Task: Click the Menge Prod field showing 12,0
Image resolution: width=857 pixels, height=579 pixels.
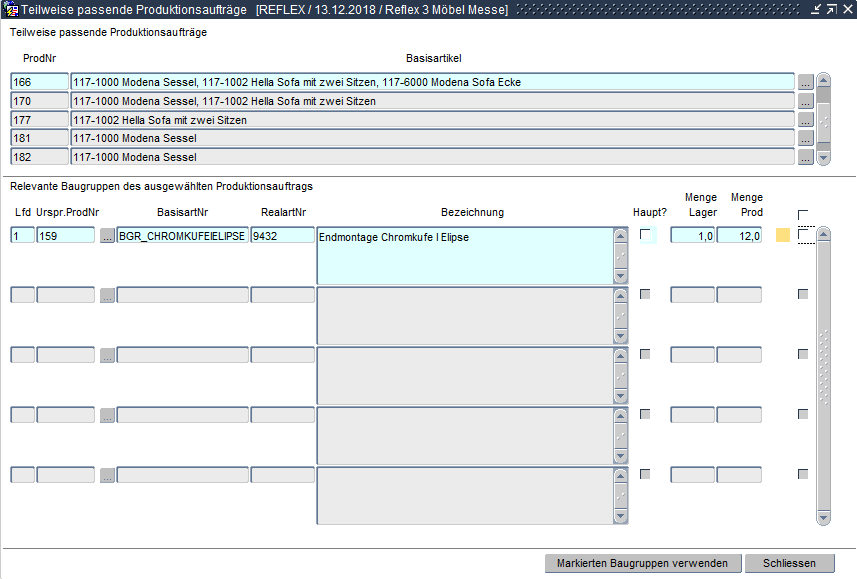Action: (739, 236)
